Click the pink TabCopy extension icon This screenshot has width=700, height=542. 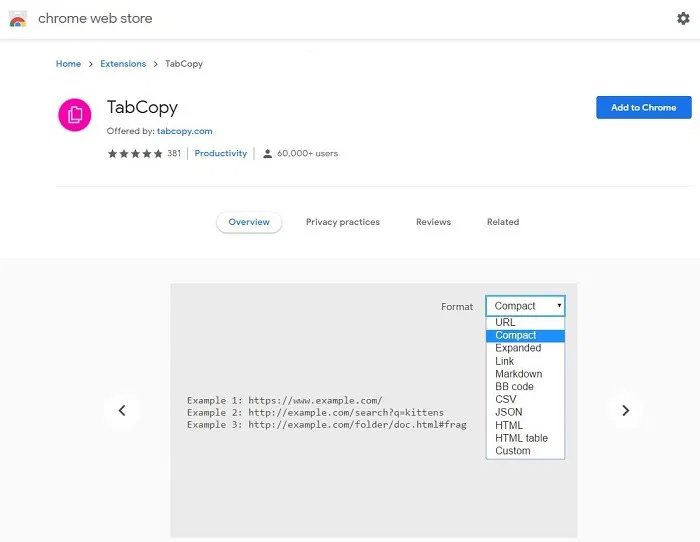[x=75, y=115]
